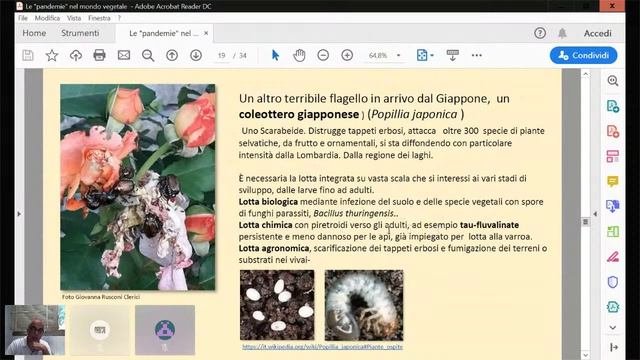The image size is (640, 360).
Task: Activate the selection arrow tool
Action: [276, 55]
